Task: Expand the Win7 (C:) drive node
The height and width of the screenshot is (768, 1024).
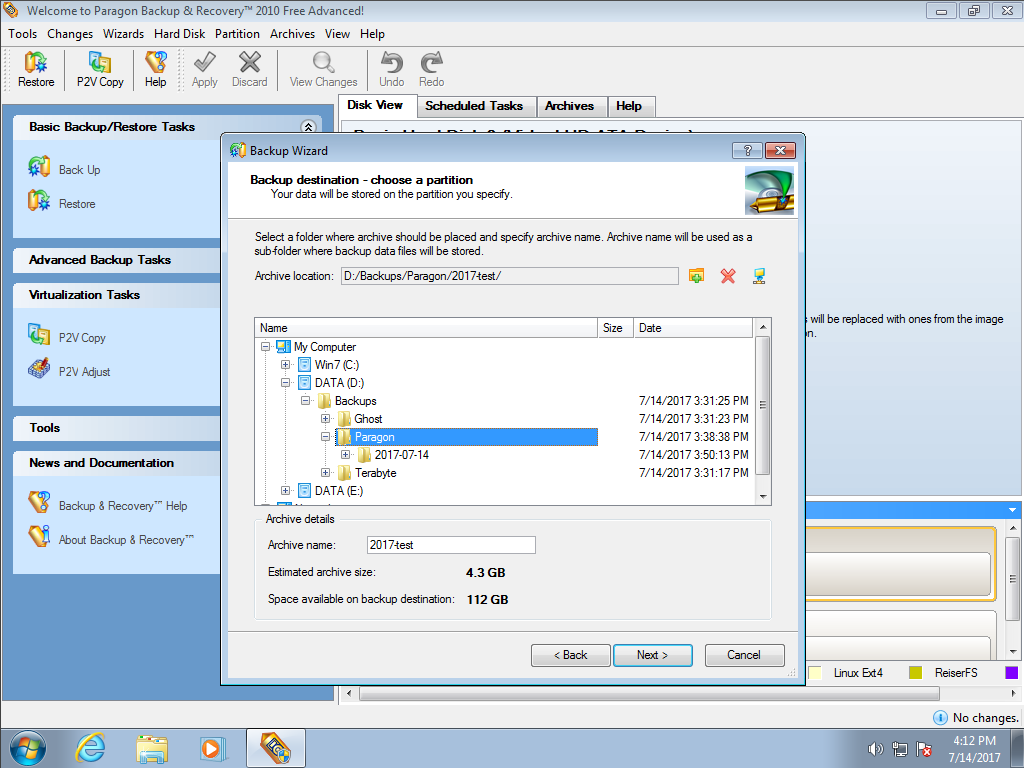Action: pos(286,365)
